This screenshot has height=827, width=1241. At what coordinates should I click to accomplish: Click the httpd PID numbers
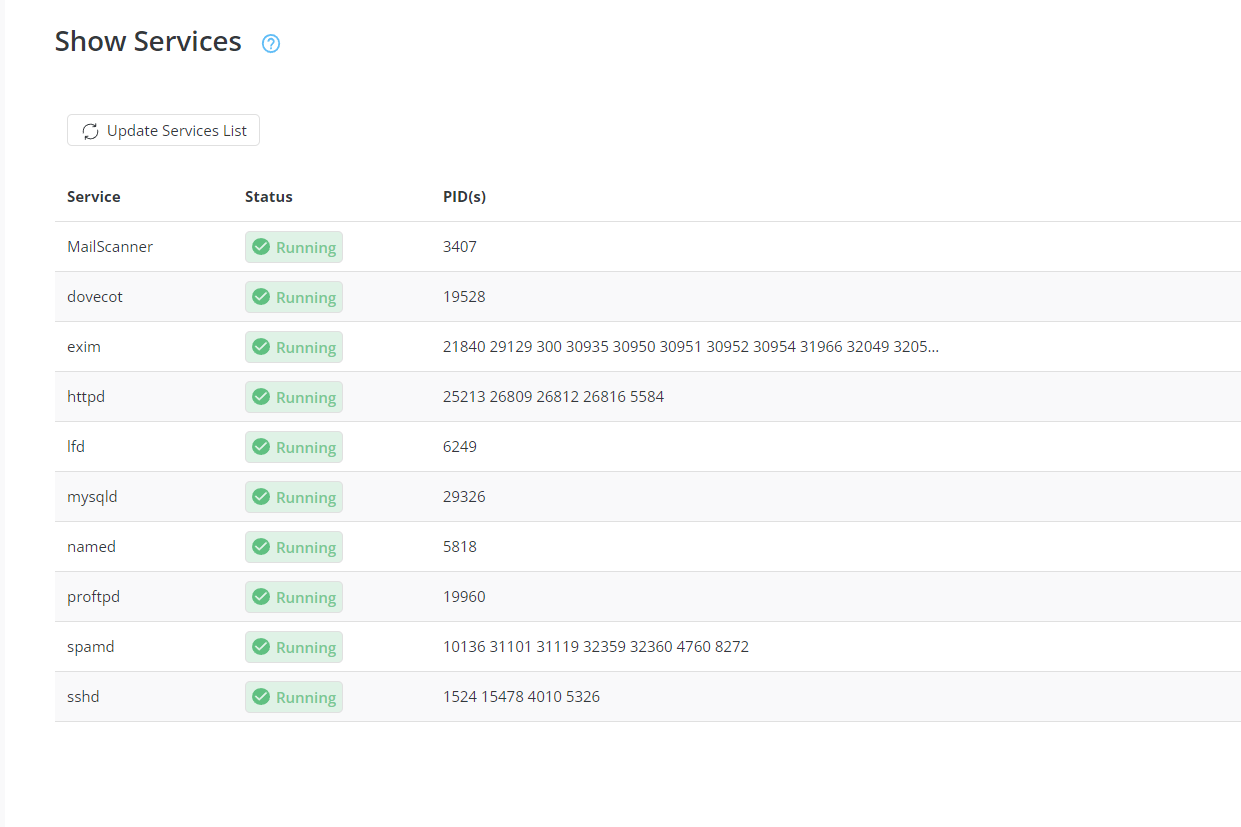coord(553,397)
